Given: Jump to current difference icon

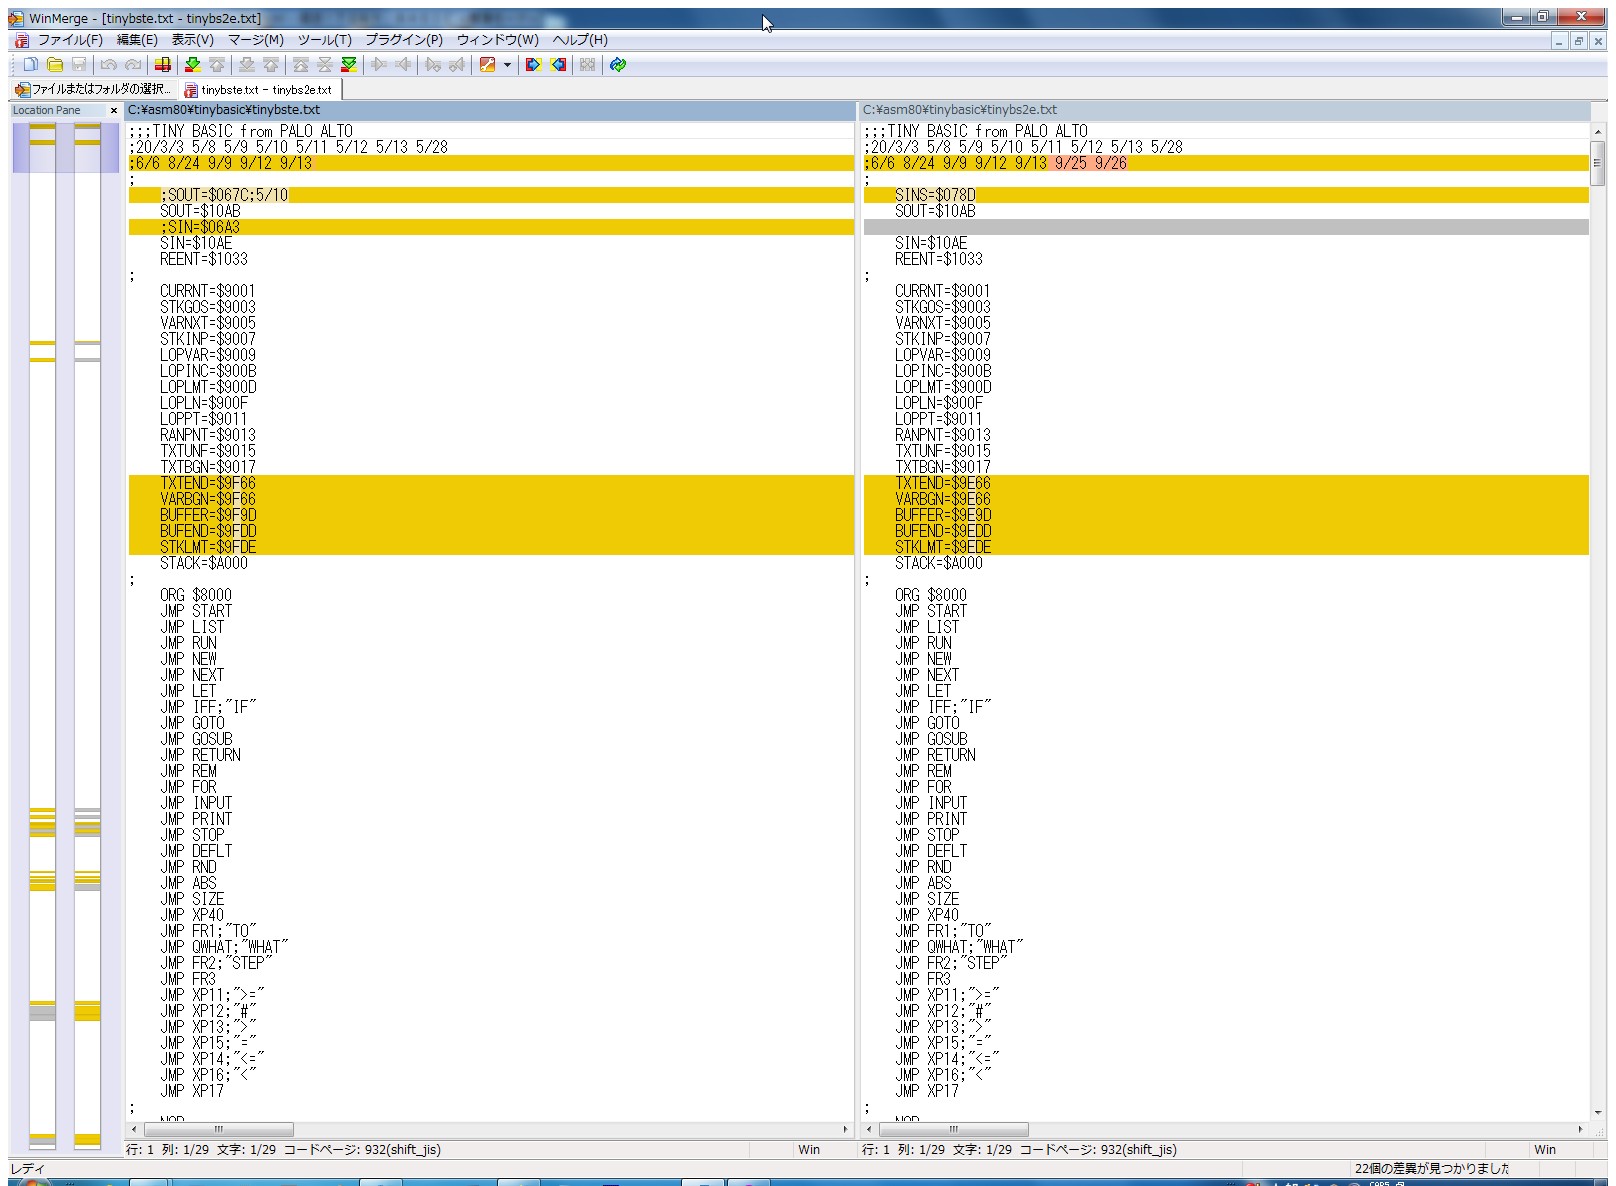Looking at the screenshot, I should (325, 65).
